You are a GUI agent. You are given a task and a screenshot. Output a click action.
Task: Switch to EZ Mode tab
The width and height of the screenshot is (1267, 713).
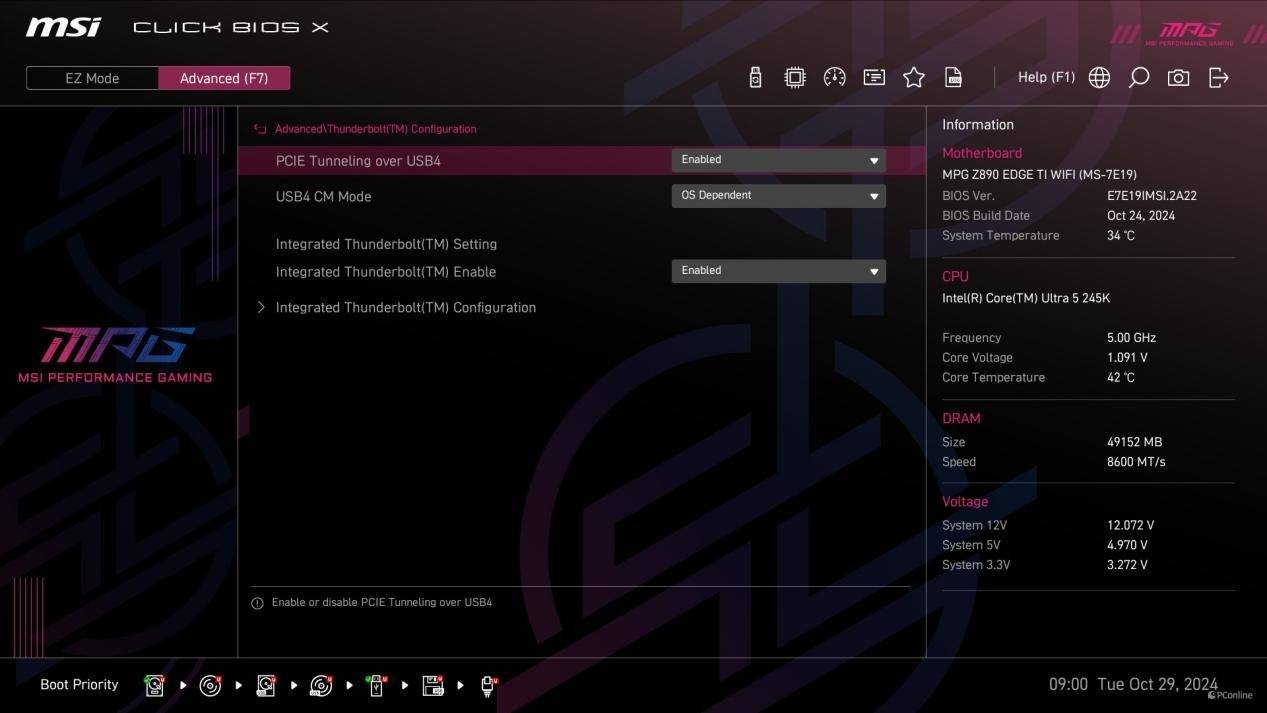pyautogui.click(x=92, y=78)
